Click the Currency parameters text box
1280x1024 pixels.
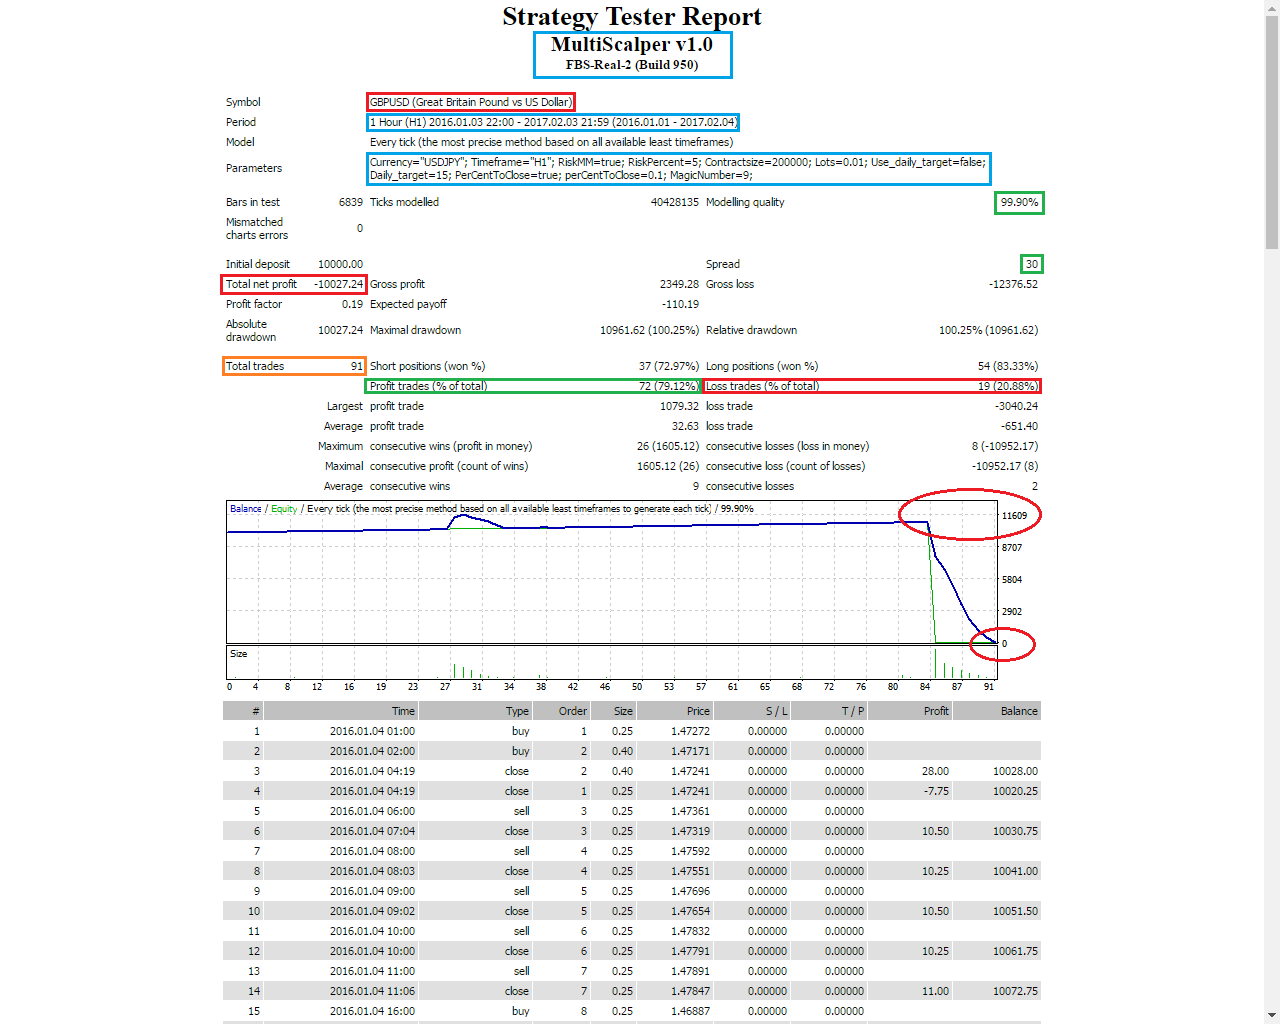678,168
